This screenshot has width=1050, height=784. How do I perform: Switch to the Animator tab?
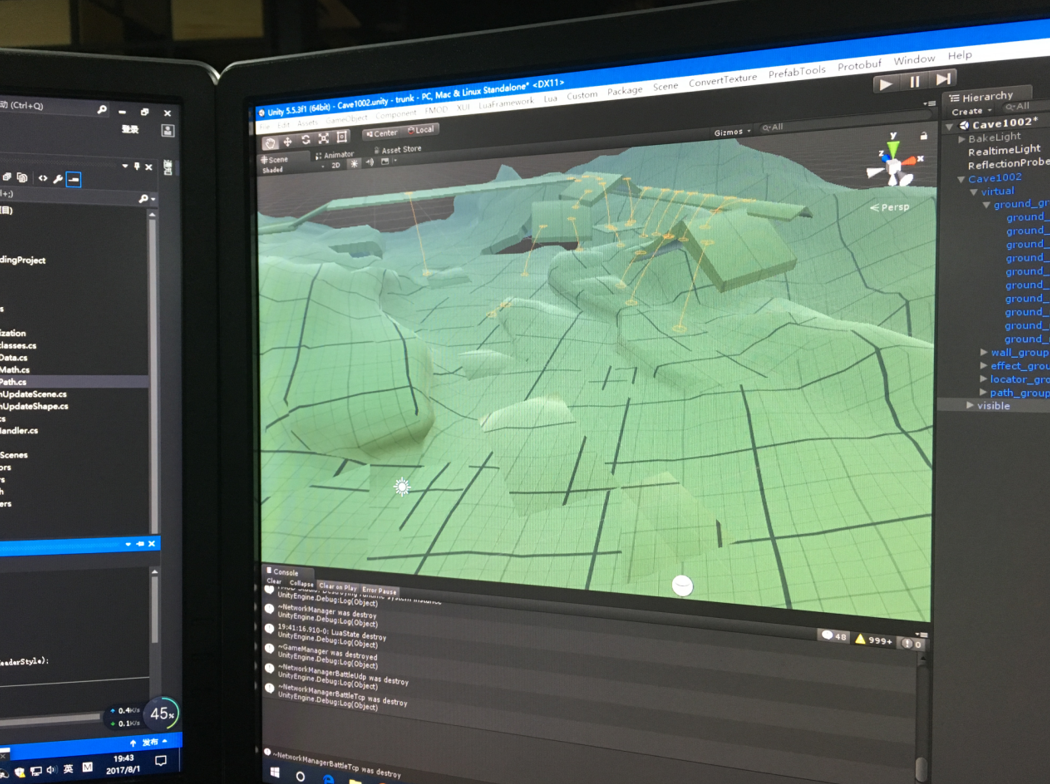(335, 155)
